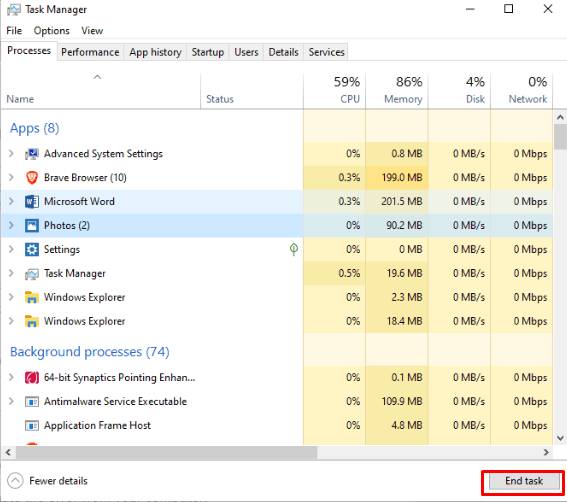This screenshot has width=567, height=502.
Task: Click the Apps (8) group heading
Action: tap(34, 128)
